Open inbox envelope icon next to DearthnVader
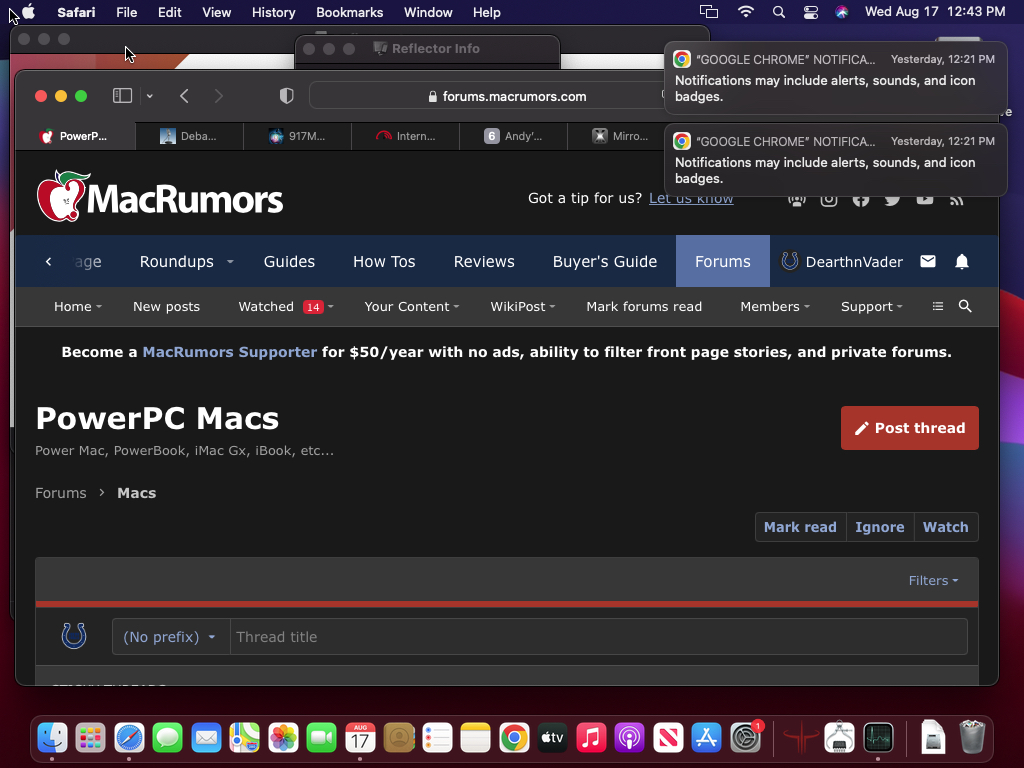This screenshot has width=1024, height=768. [927, 261]
